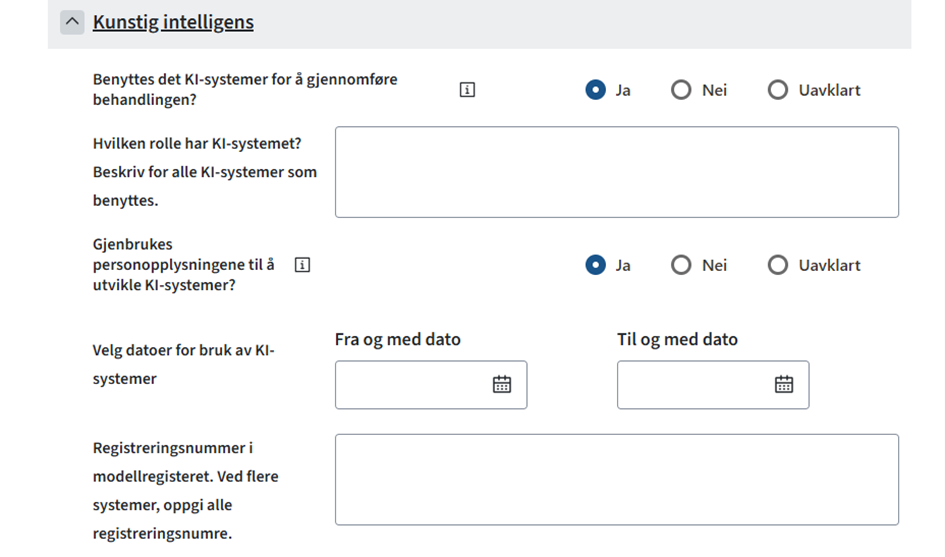This screenshot has height=557, width=945.
Task: Click the KI-systemet rolle text area
Action: (616, 172)
